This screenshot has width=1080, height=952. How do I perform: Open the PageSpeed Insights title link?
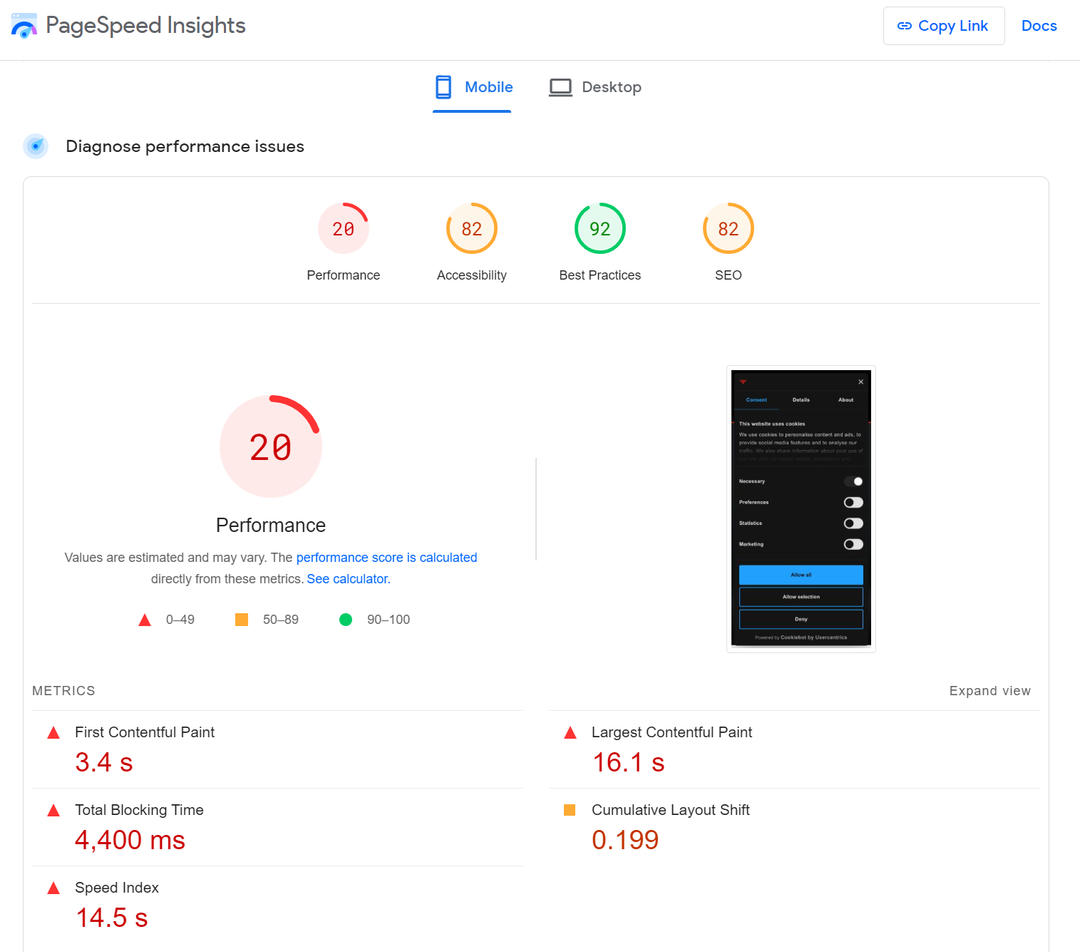tap(145, 25)
